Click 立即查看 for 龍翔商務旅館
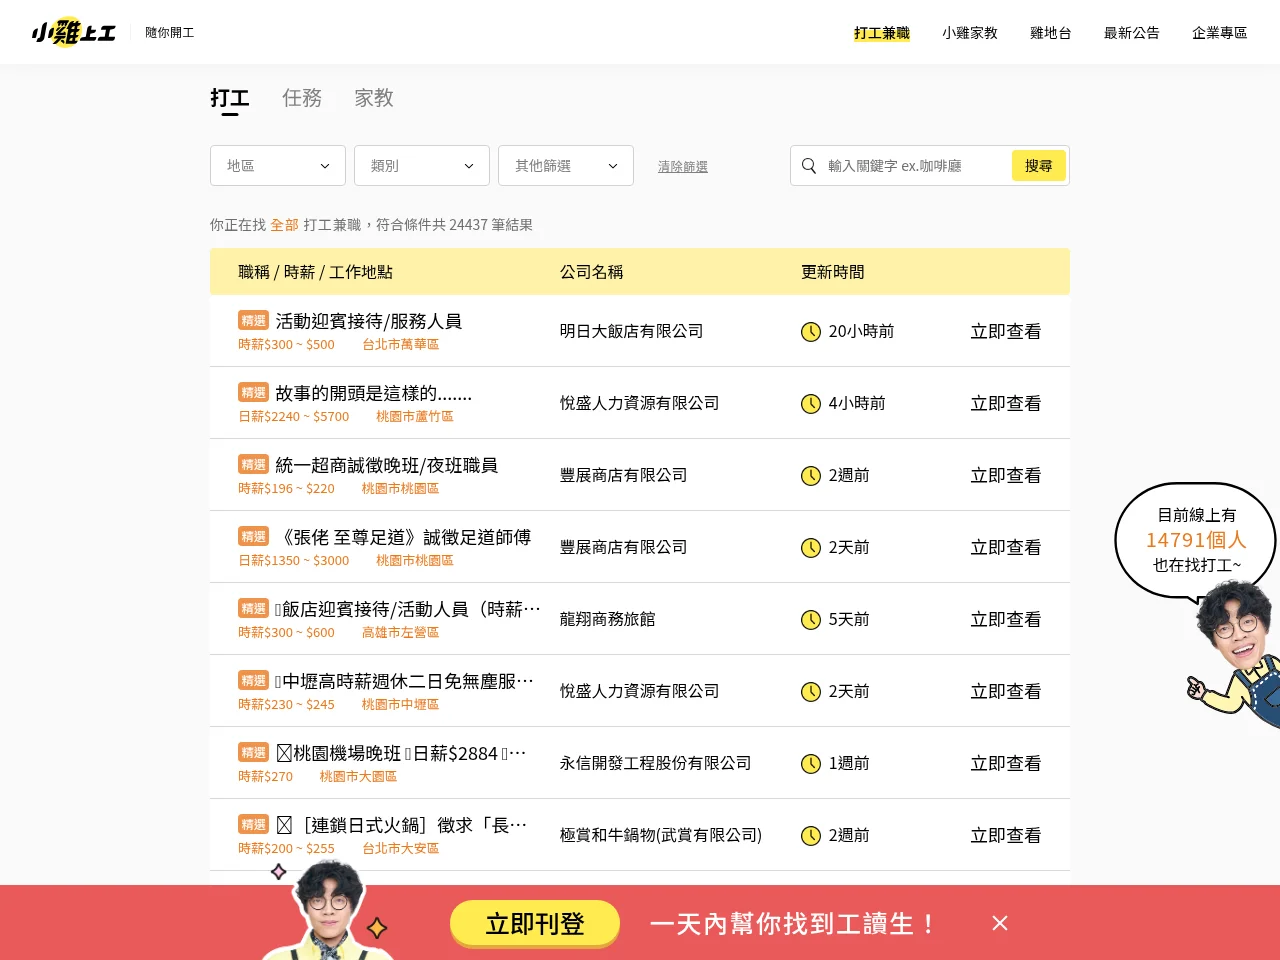Screen dimensions: 1280x960 [x=1006, y=619]
